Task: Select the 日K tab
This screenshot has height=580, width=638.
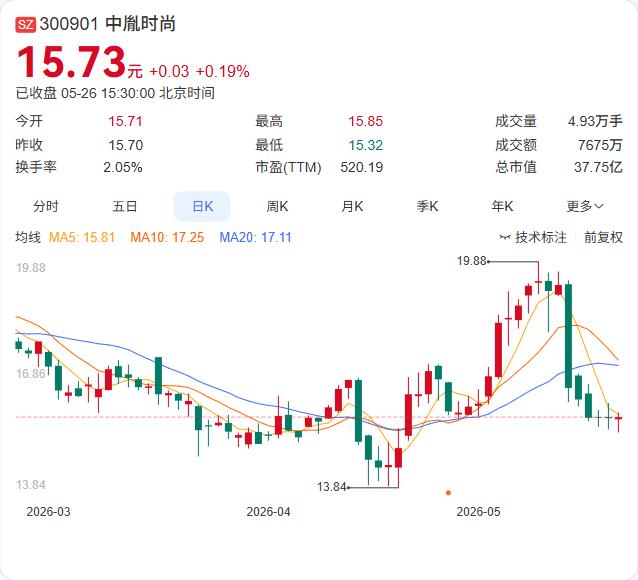Action: tap(202, 206)
